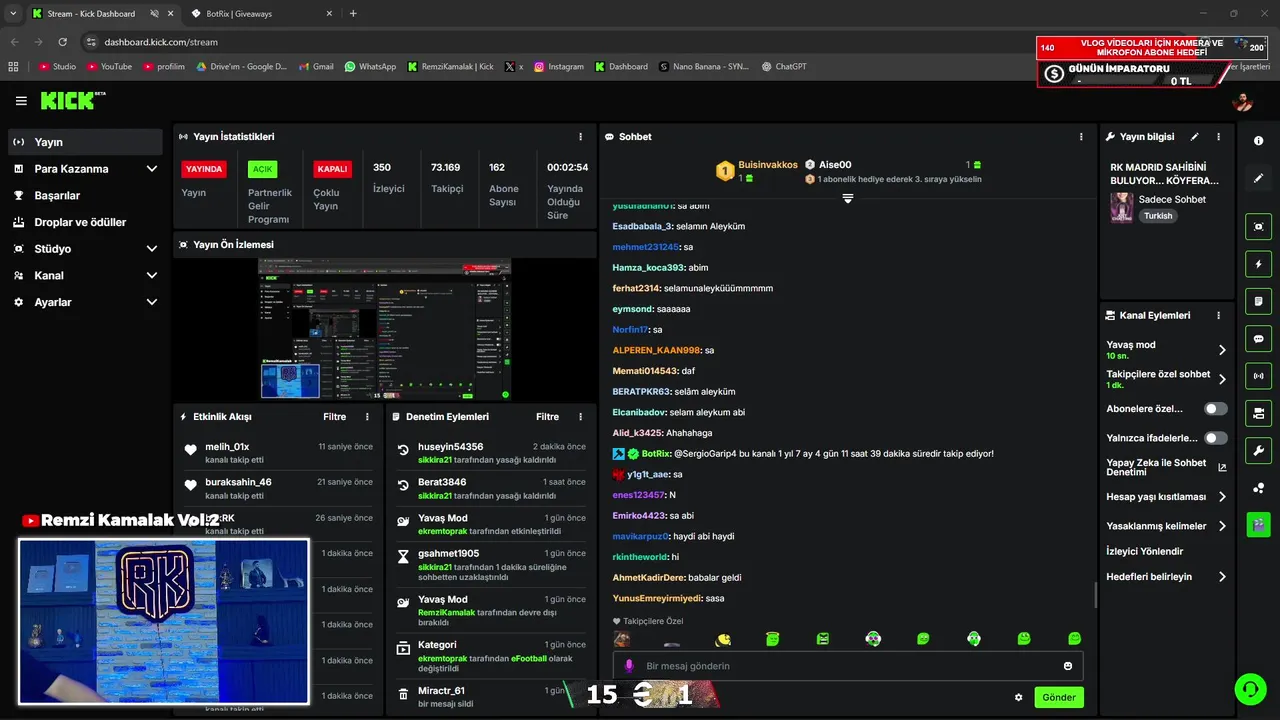Collapse the pinned gift leaderboard arrow in chat
This screenshot has height=720, width=1280.
[848, 199]
